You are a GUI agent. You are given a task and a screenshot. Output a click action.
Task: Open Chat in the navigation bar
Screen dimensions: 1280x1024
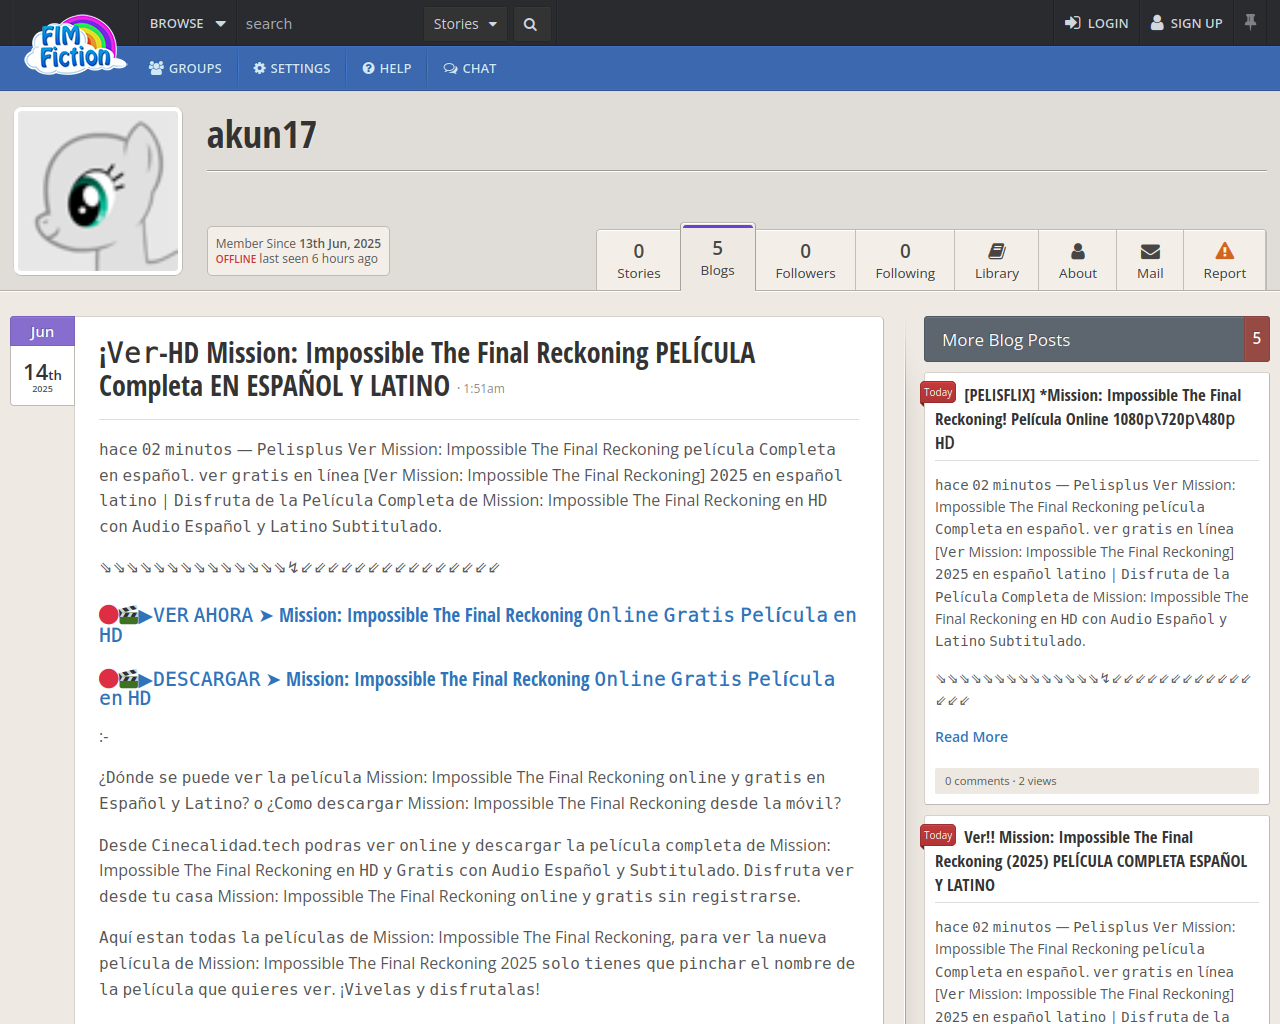coord(470,68)
